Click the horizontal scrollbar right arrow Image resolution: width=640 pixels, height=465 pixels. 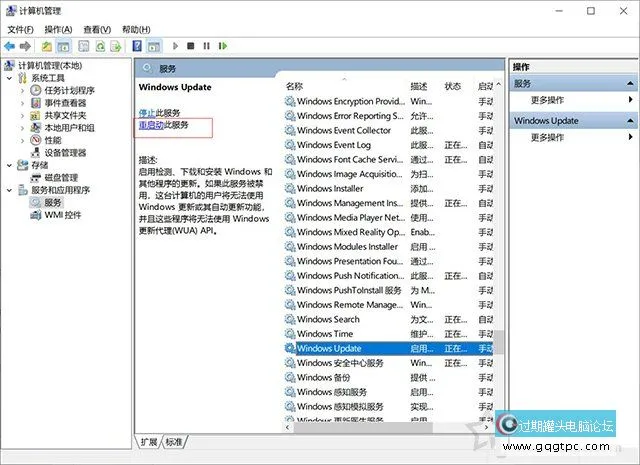coord(486,427)
